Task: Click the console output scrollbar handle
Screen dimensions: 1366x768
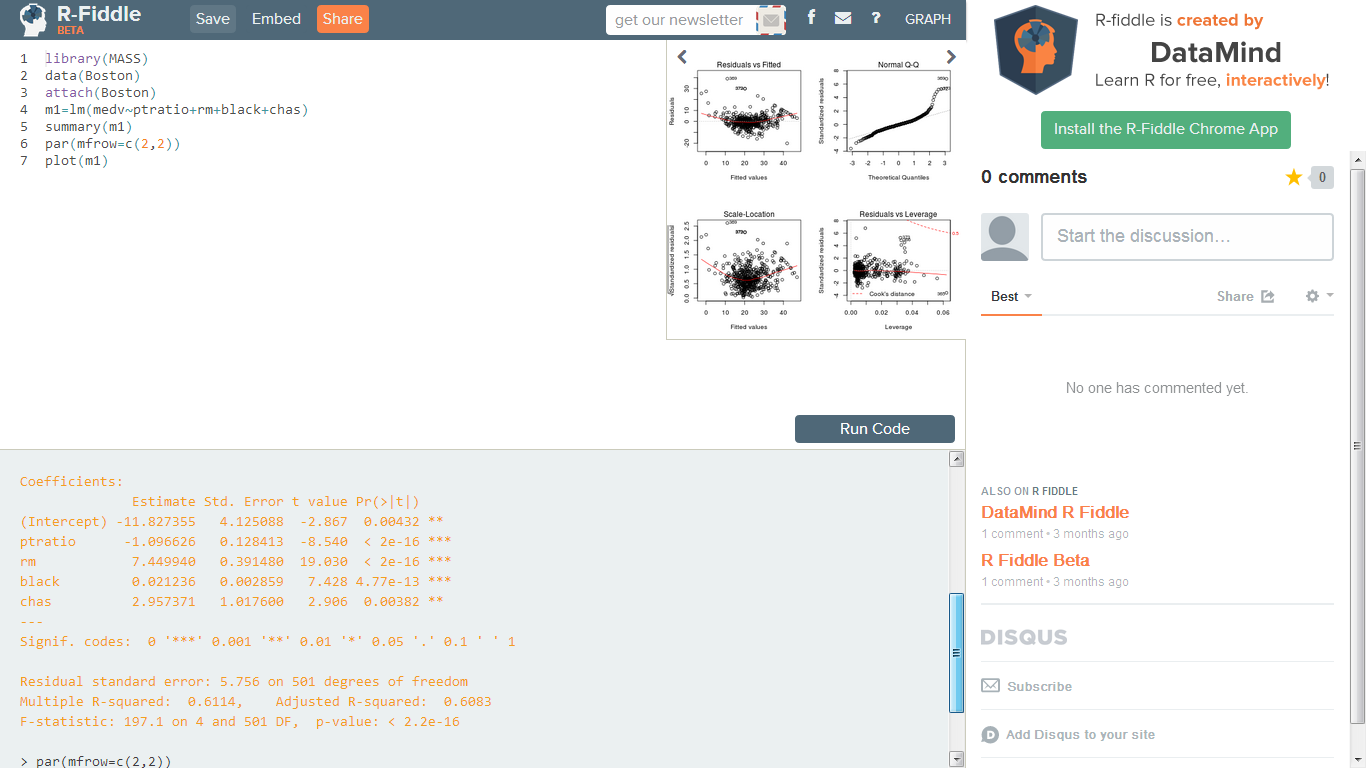Action: (957, 652)
